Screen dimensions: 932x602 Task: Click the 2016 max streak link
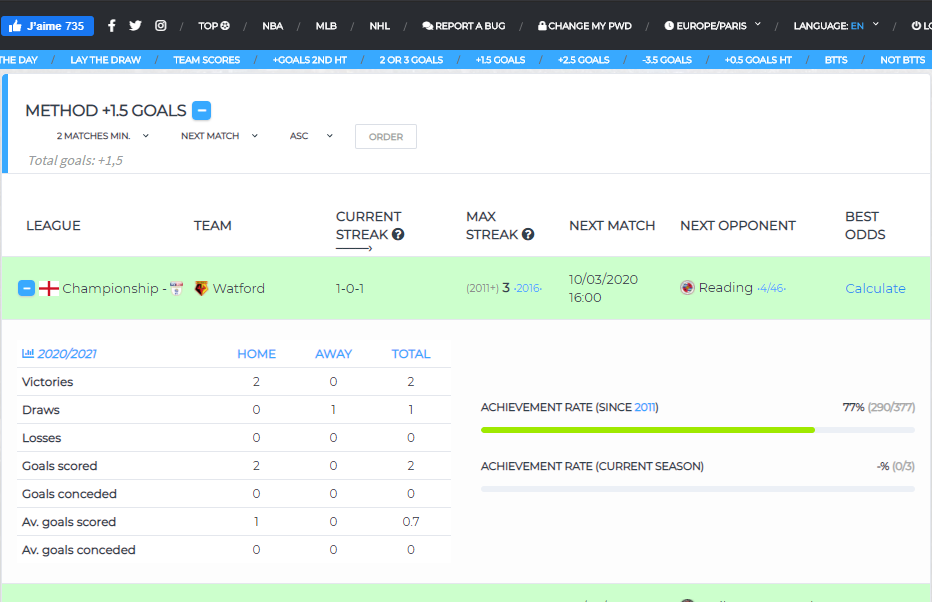click(x=527, y=288)
